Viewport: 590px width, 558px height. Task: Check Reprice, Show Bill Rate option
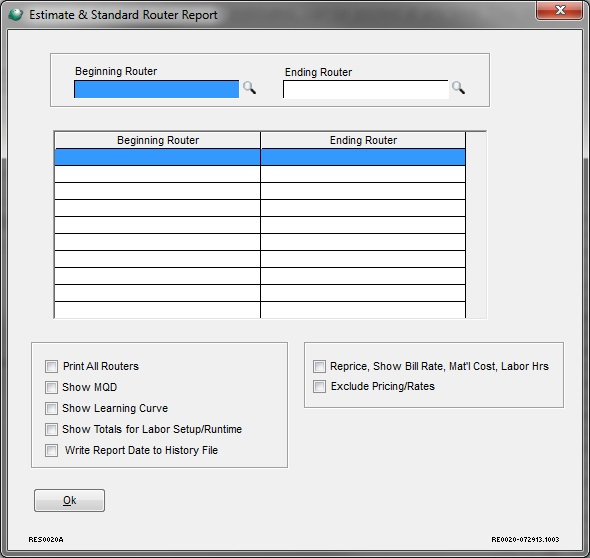tap(319, 366)
